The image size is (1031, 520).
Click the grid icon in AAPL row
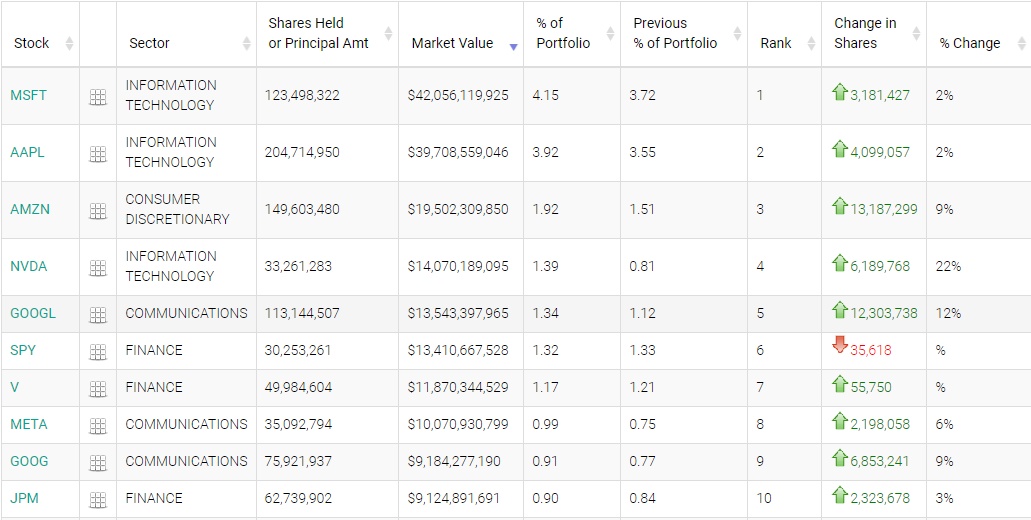[x=98, y=154]
